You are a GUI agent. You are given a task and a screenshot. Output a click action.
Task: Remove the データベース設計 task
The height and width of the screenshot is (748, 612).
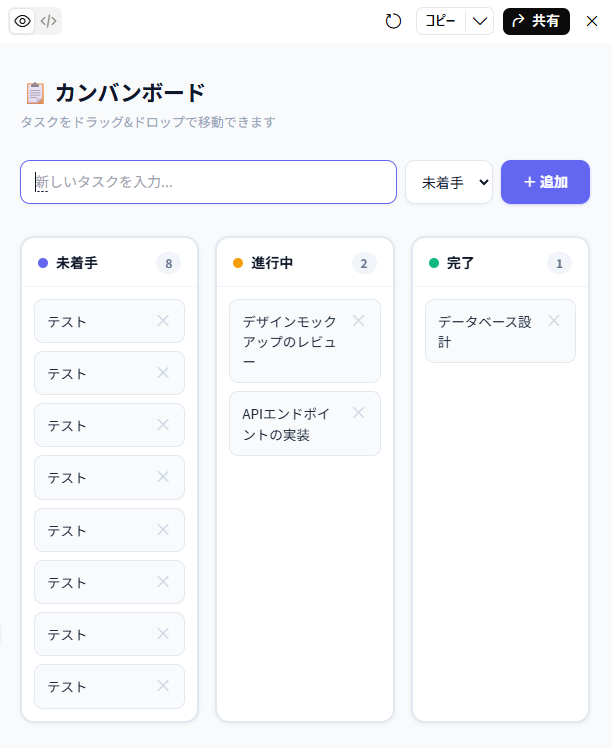pyautogui.click(x=554, y=321)
